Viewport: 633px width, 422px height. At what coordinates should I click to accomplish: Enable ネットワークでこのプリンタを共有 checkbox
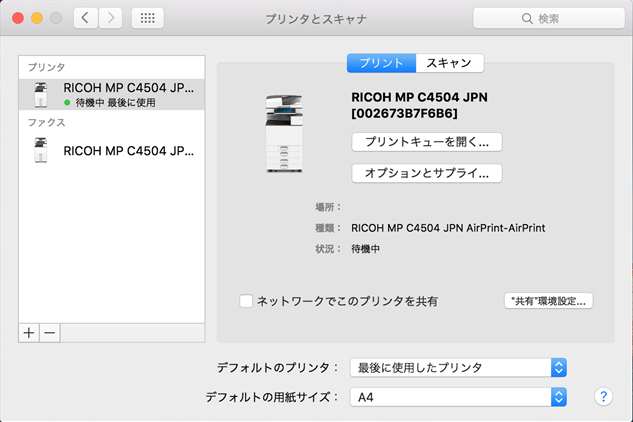pyautogui.click(x=246, y=300)
